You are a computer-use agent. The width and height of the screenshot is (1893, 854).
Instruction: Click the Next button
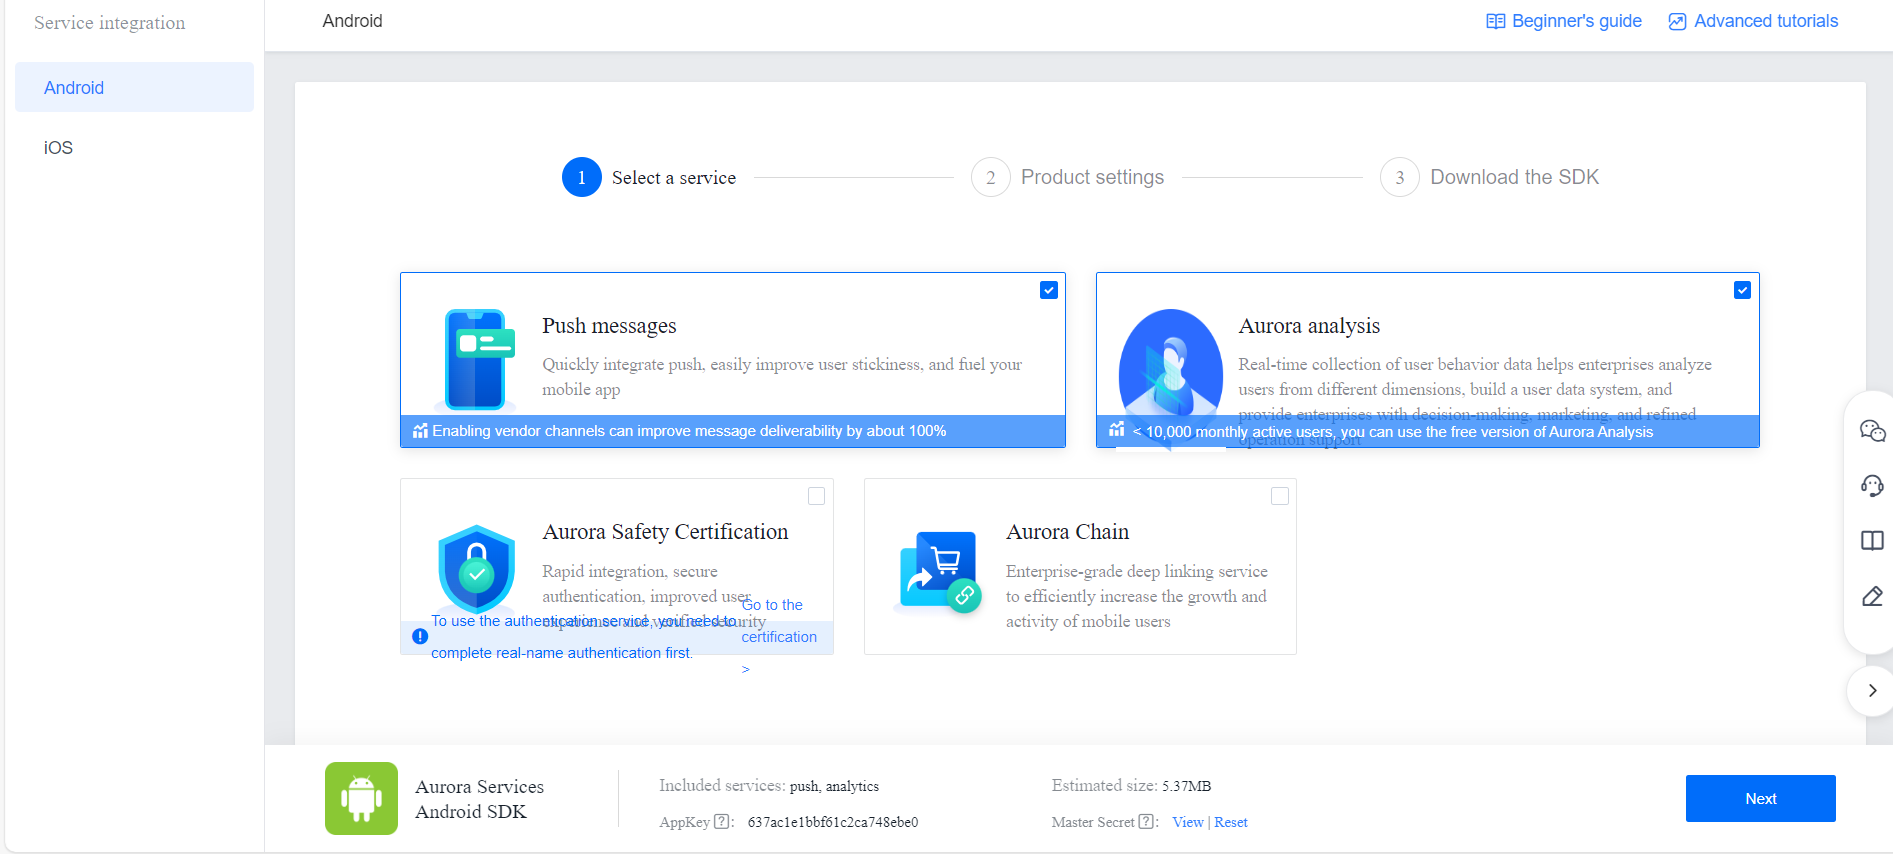point(1760,798)
